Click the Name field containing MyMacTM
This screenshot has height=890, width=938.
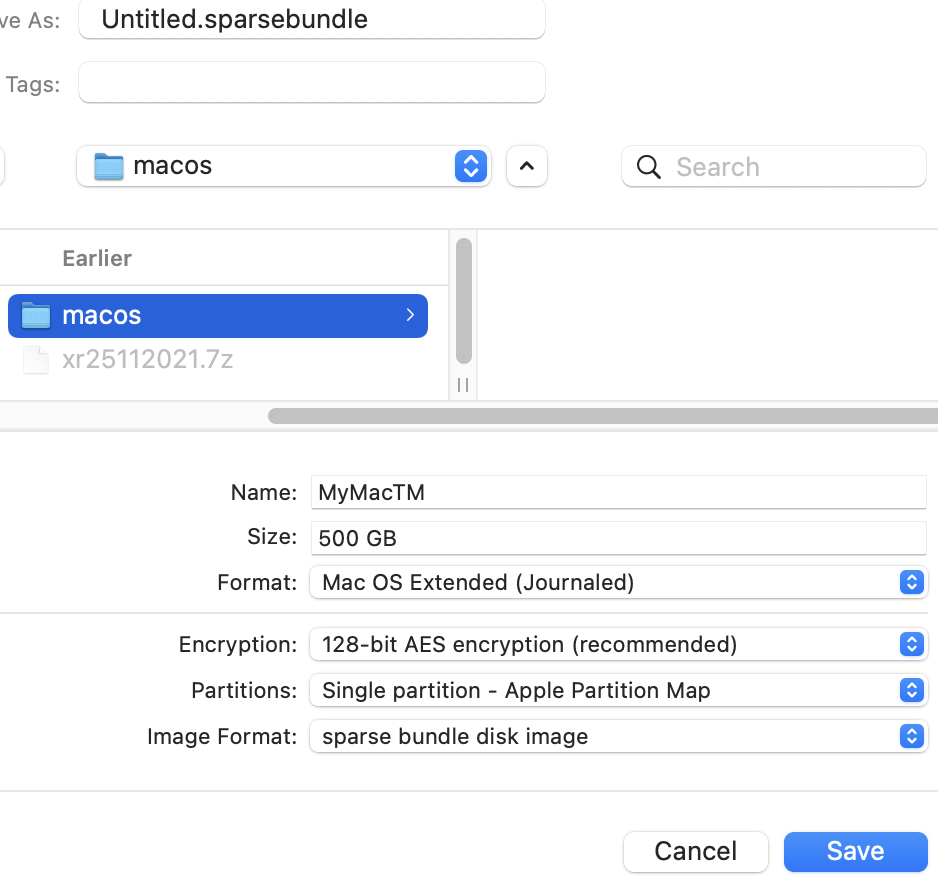tap(618, 492)
